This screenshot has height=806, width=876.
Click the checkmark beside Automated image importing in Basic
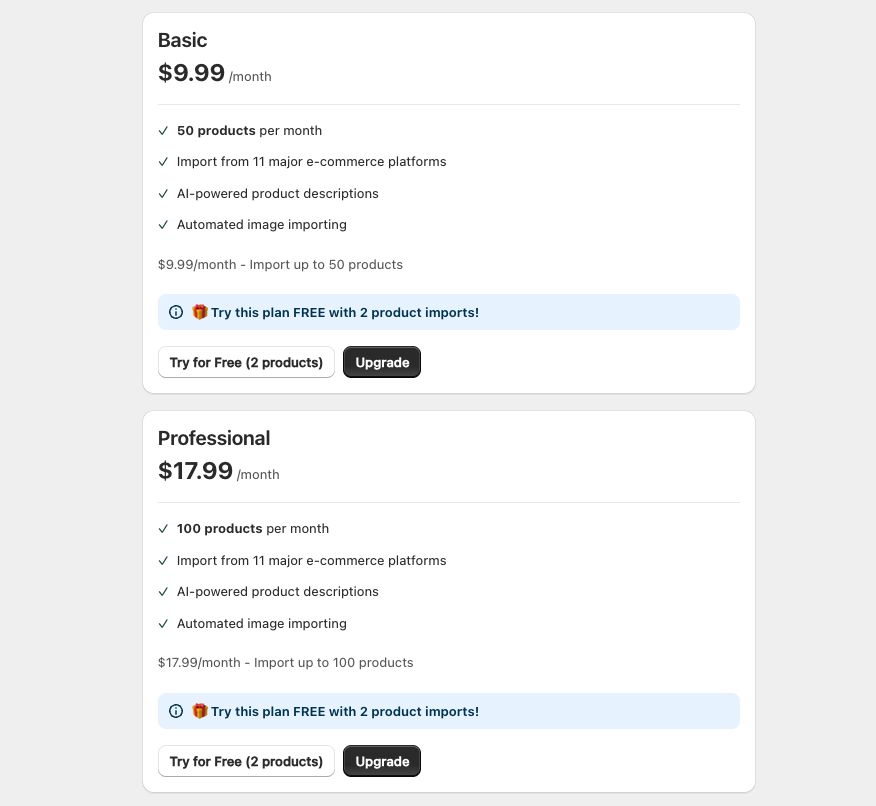click(164, 224)
